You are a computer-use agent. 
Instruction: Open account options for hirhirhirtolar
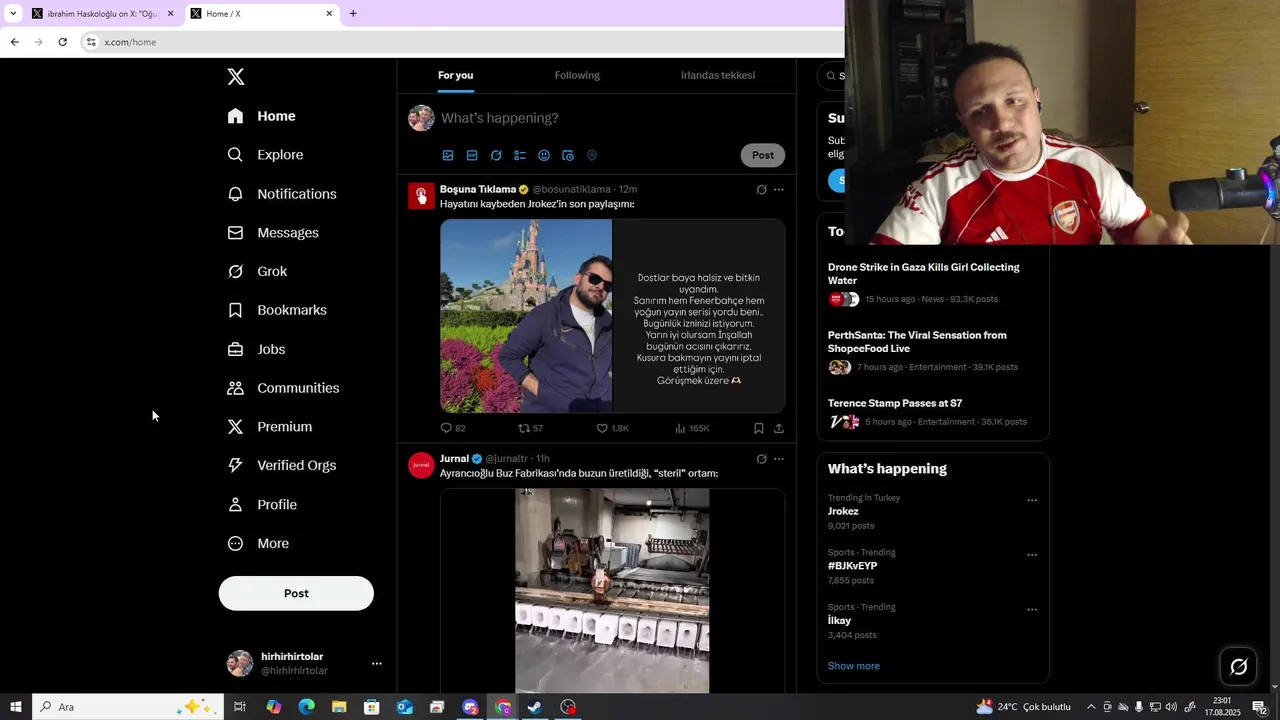376,663
